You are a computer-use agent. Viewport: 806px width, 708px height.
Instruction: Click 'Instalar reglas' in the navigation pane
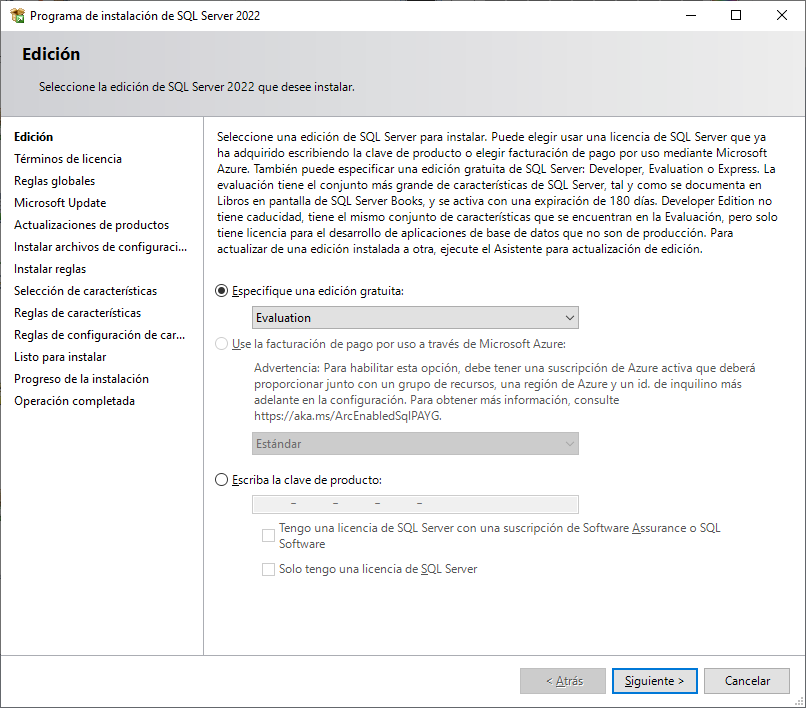click(50, 268)
